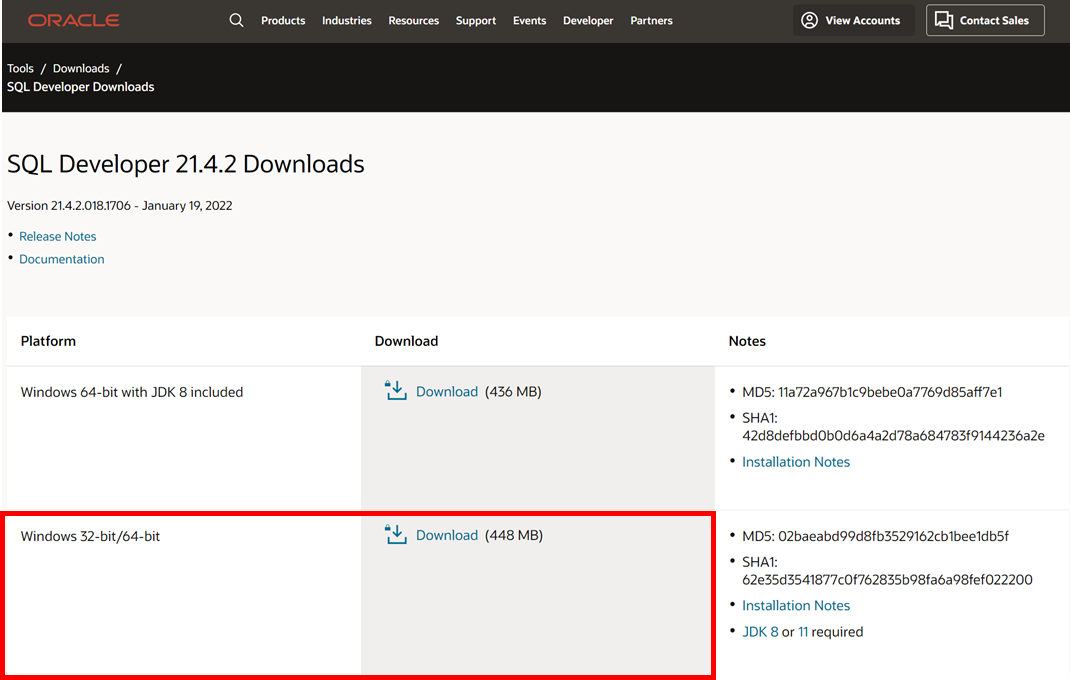Click the Download column header
The image size is (1070, 680).
click(x=406, y=341)
